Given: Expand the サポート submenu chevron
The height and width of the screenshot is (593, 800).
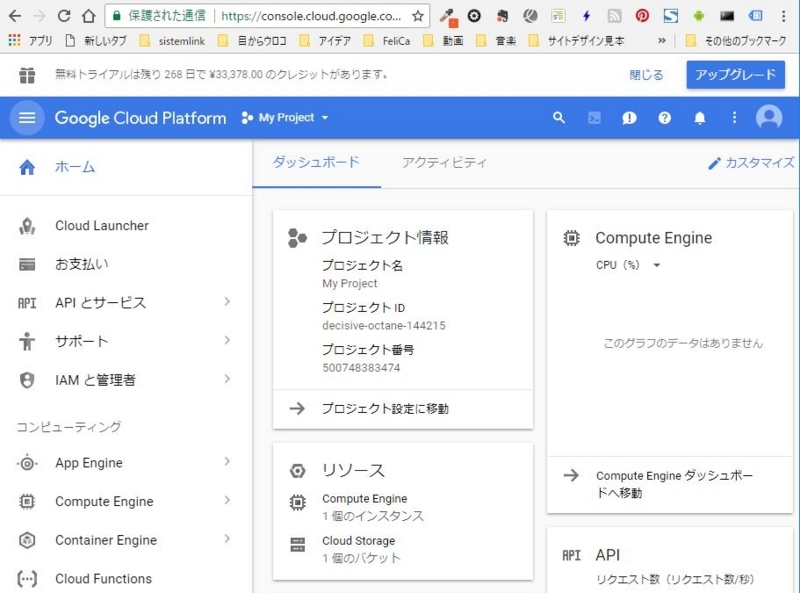Looking at the screenshot, I should (227, 340).
